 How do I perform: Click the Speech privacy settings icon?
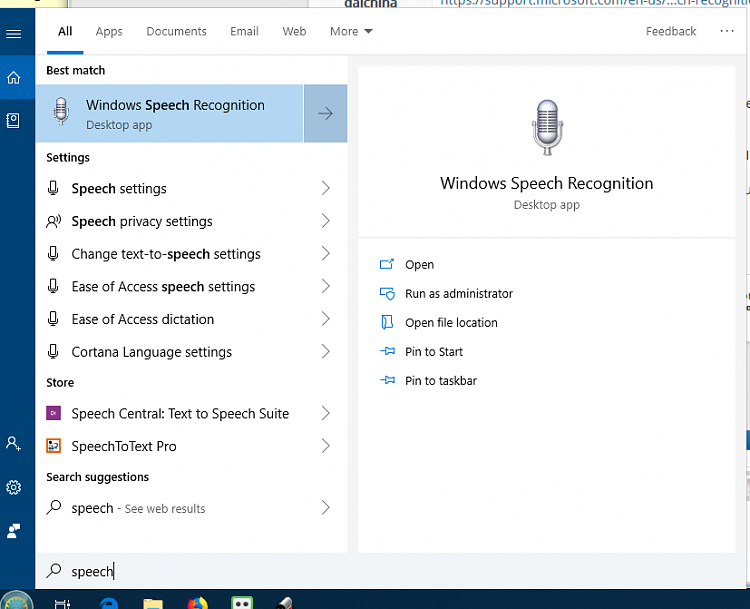[54, 221]
